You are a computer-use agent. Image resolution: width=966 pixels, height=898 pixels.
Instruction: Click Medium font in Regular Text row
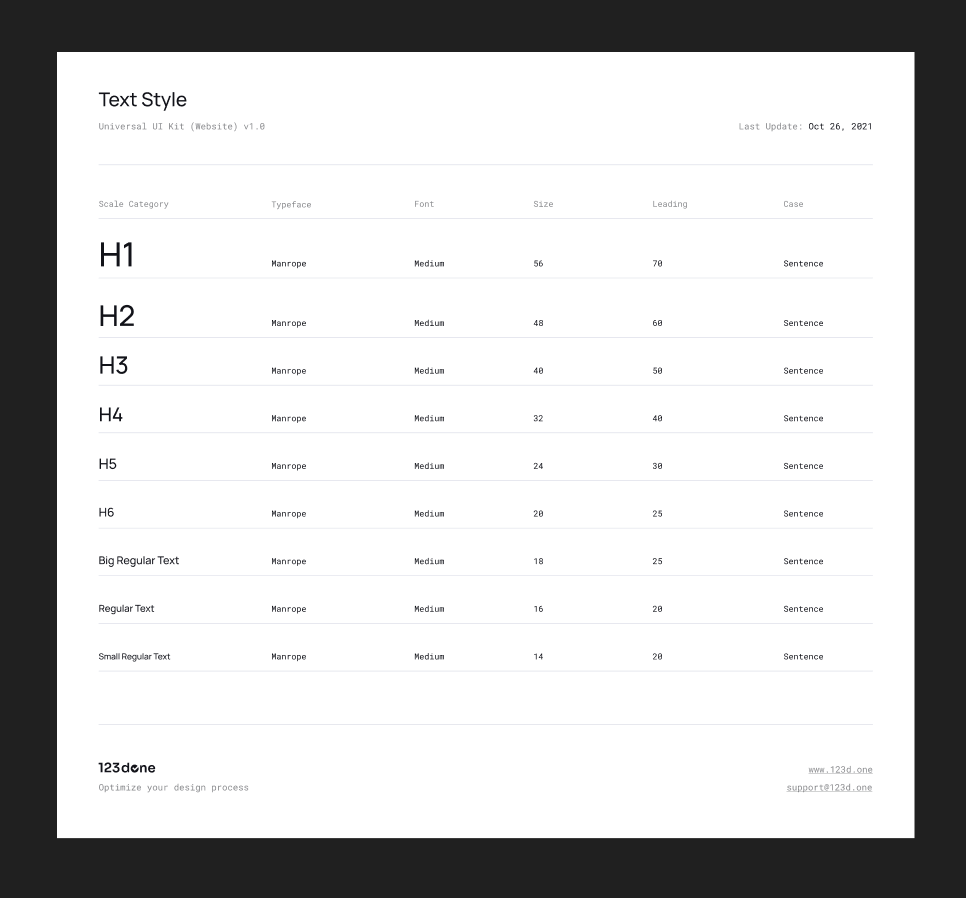pyautogui.click(x=429, y=609)
